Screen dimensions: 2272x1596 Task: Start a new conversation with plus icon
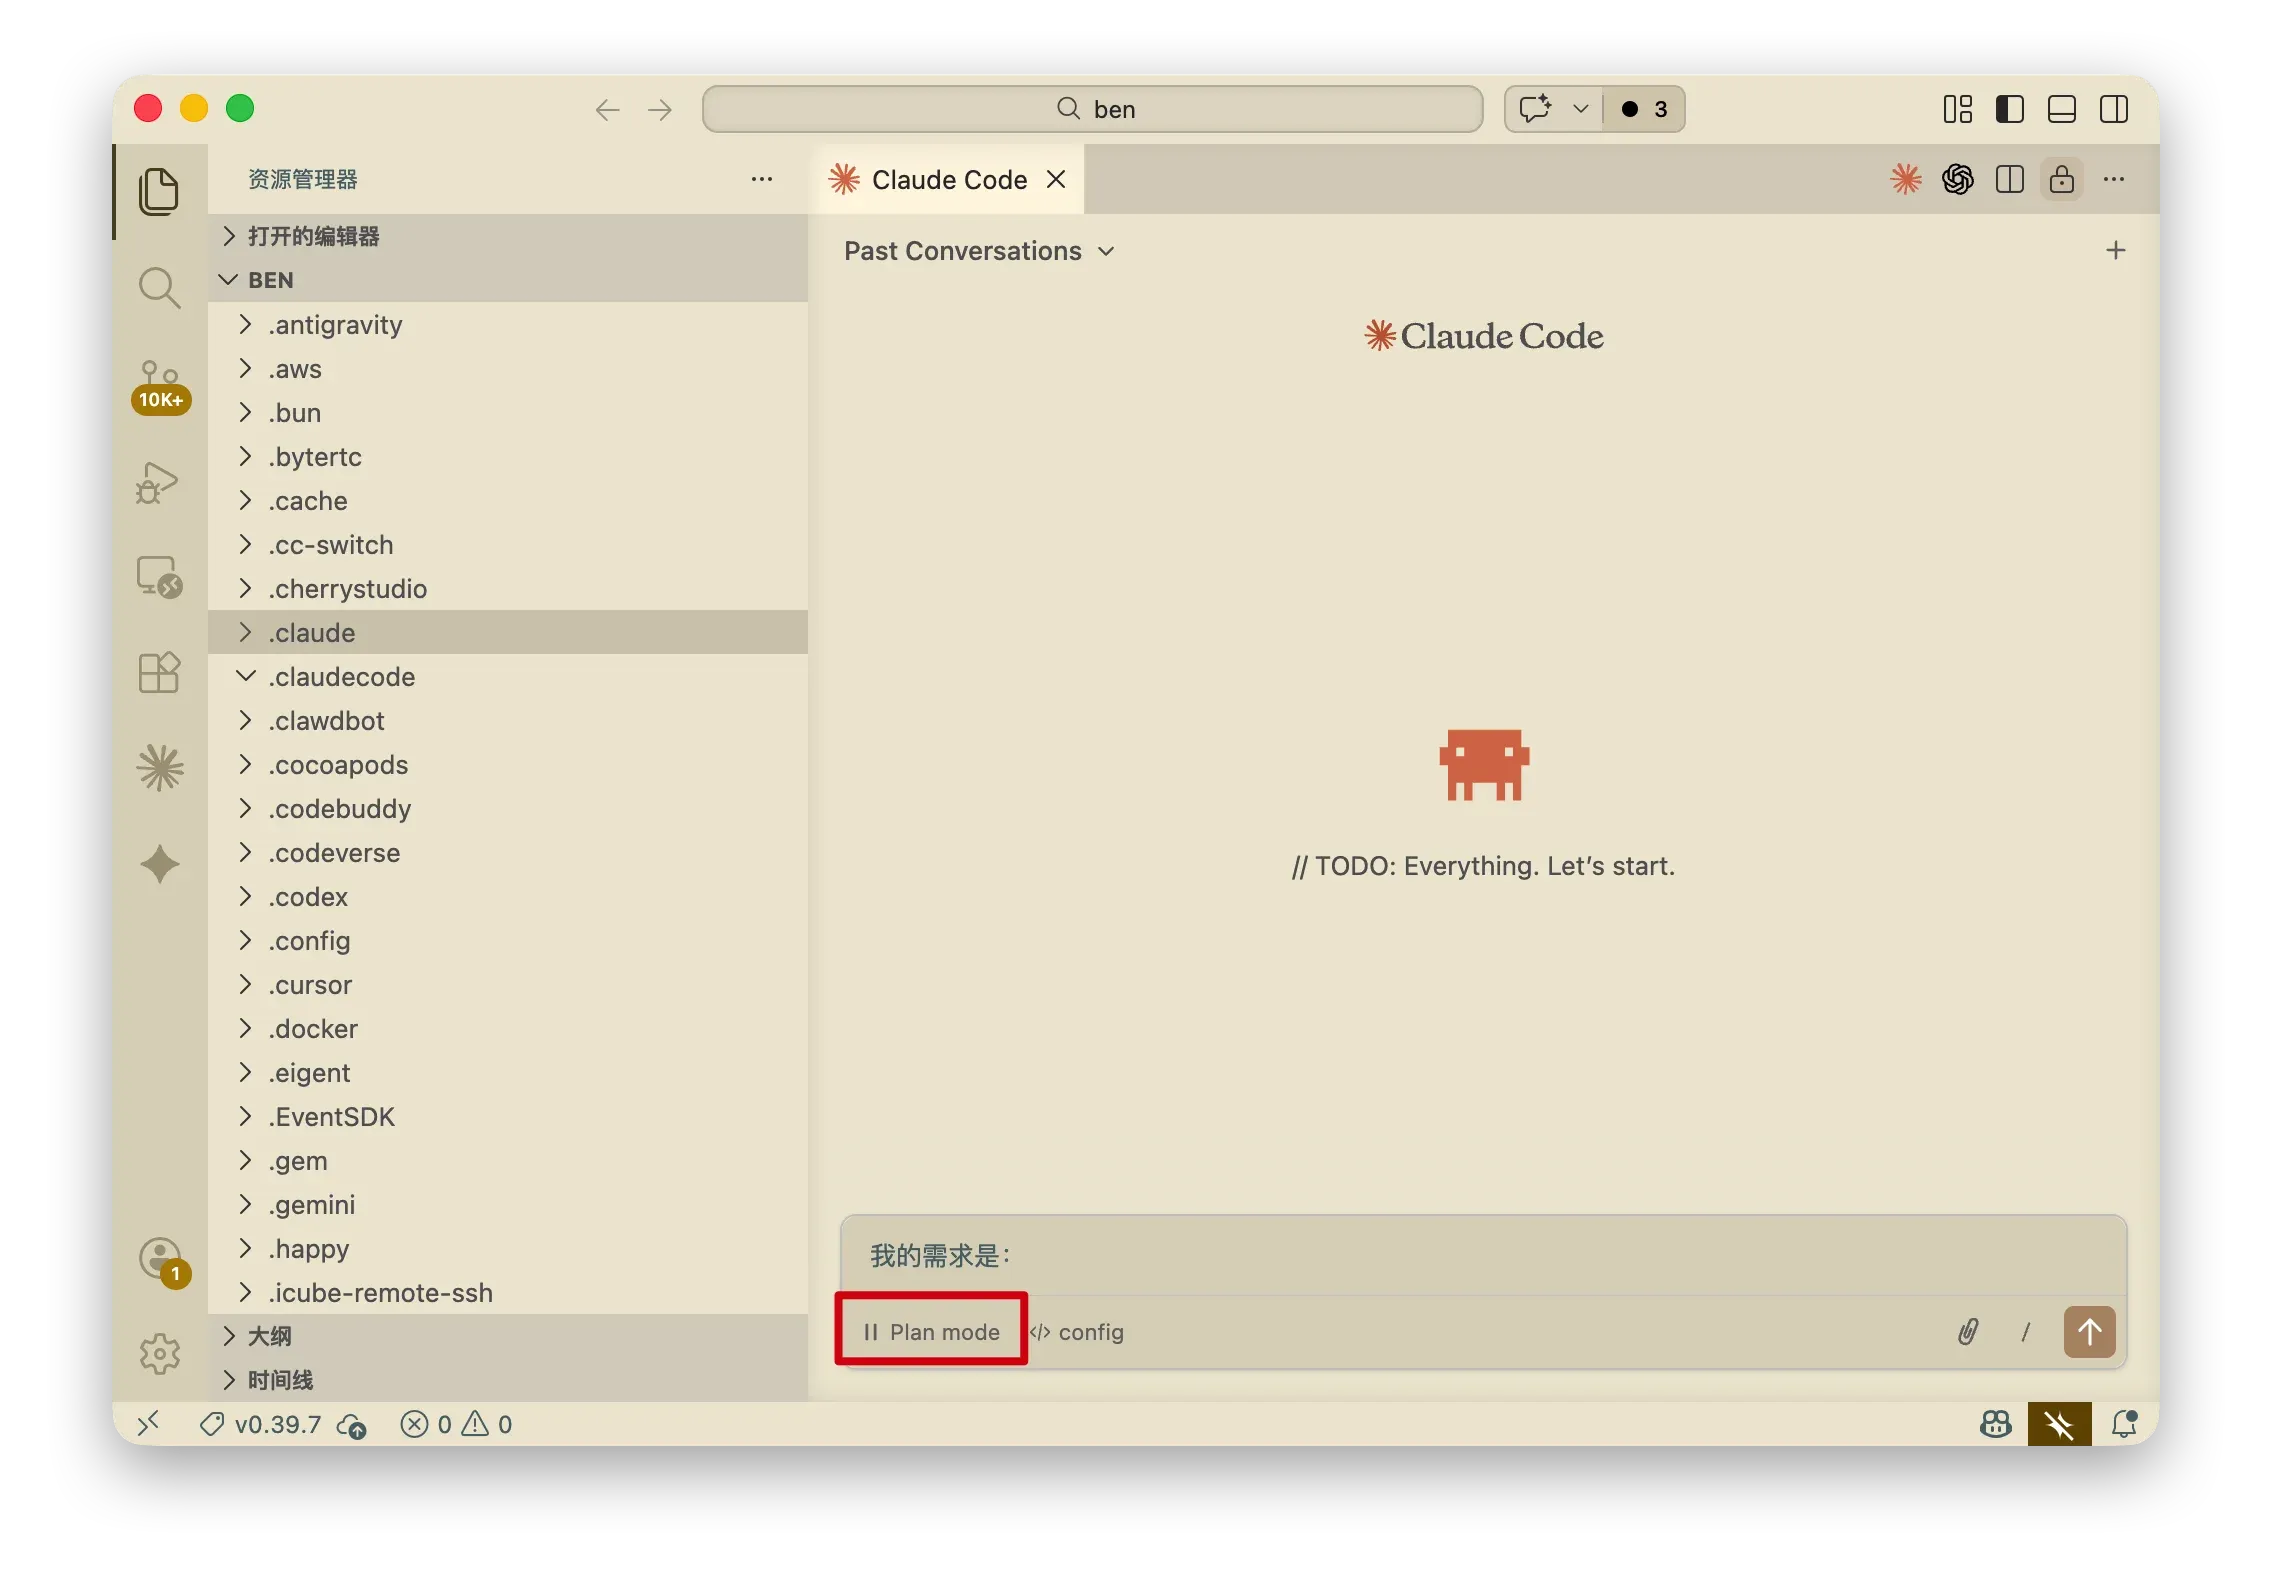(x=2116, y=250)
